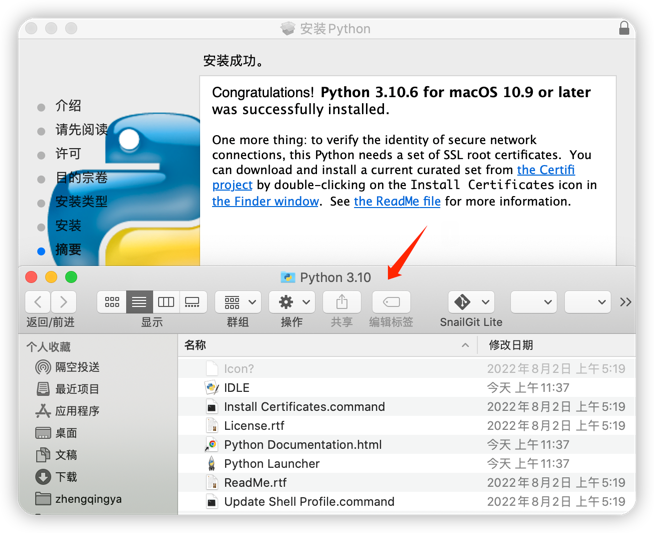The height and width of the screenshot is (533, 654).
Task: Sort files by Name column header
Action: click(196, 345)
